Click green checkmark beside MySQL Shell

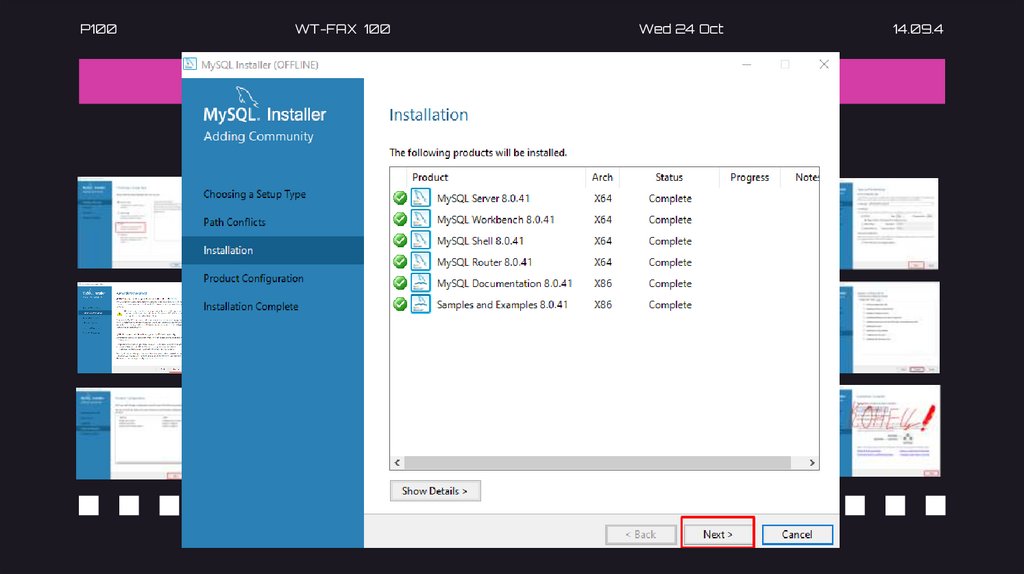tap(400, 240)
